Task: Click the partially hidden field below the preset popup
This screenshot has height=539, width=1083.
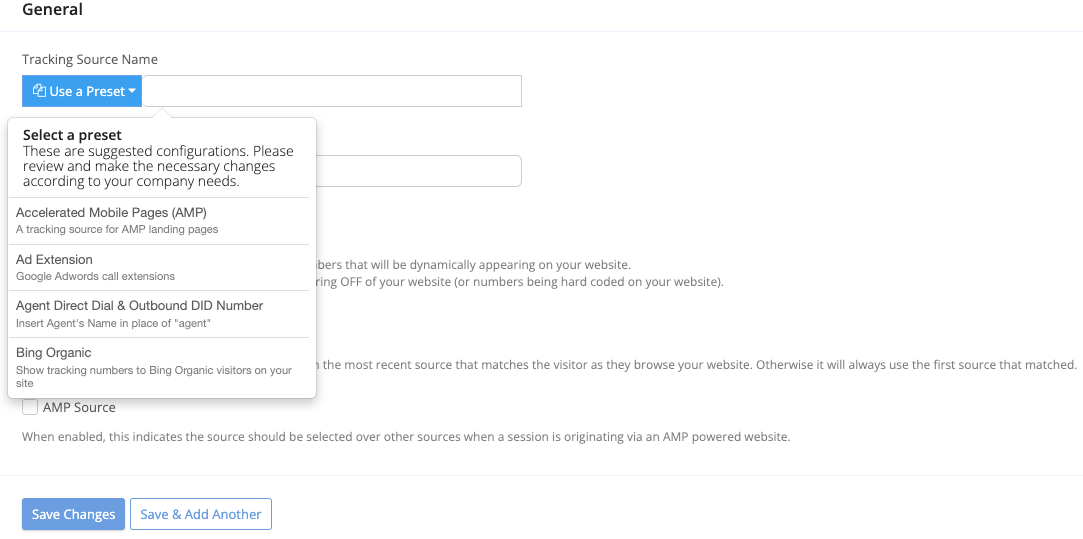Action: (418, 171)
